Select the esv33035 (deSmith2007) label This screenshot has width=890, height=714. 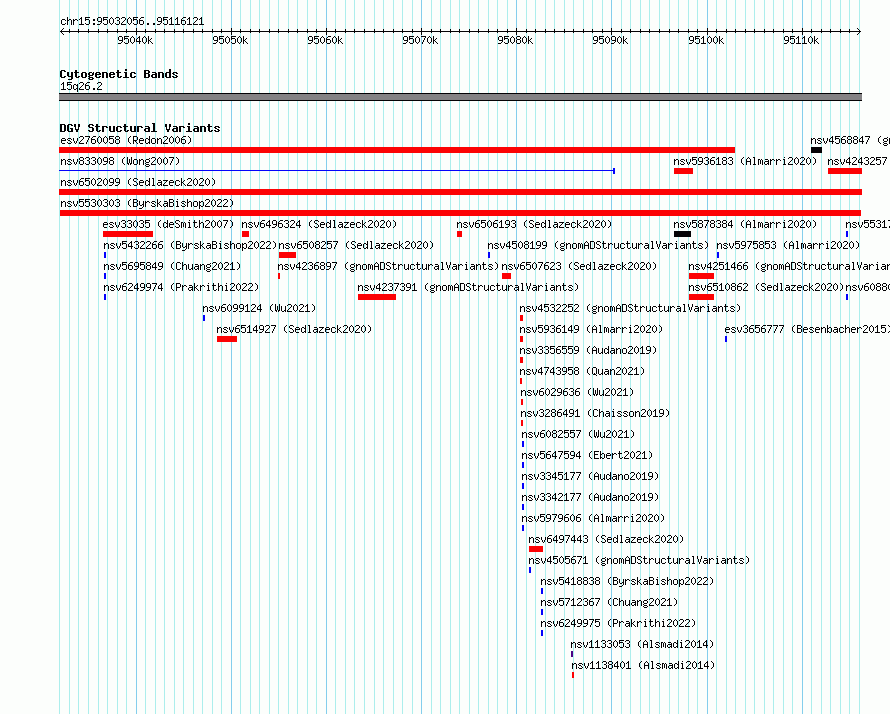[x=168, y=224]
